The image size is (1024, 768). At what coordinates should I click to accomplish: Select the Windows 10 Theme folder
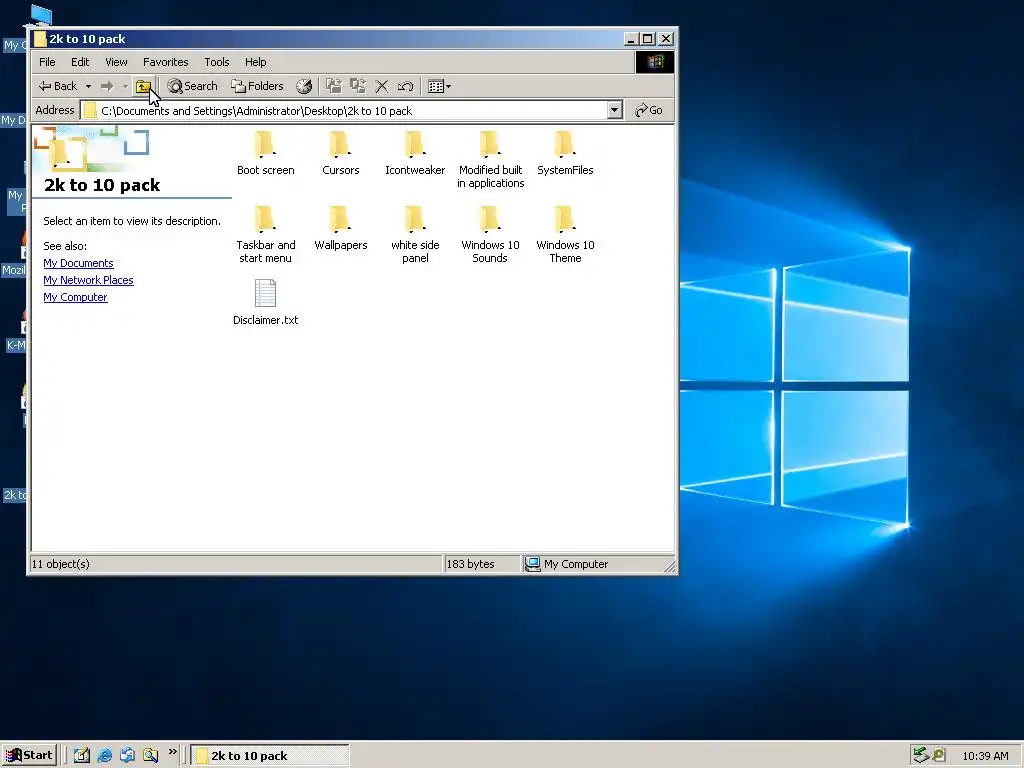tap(565, 234)
